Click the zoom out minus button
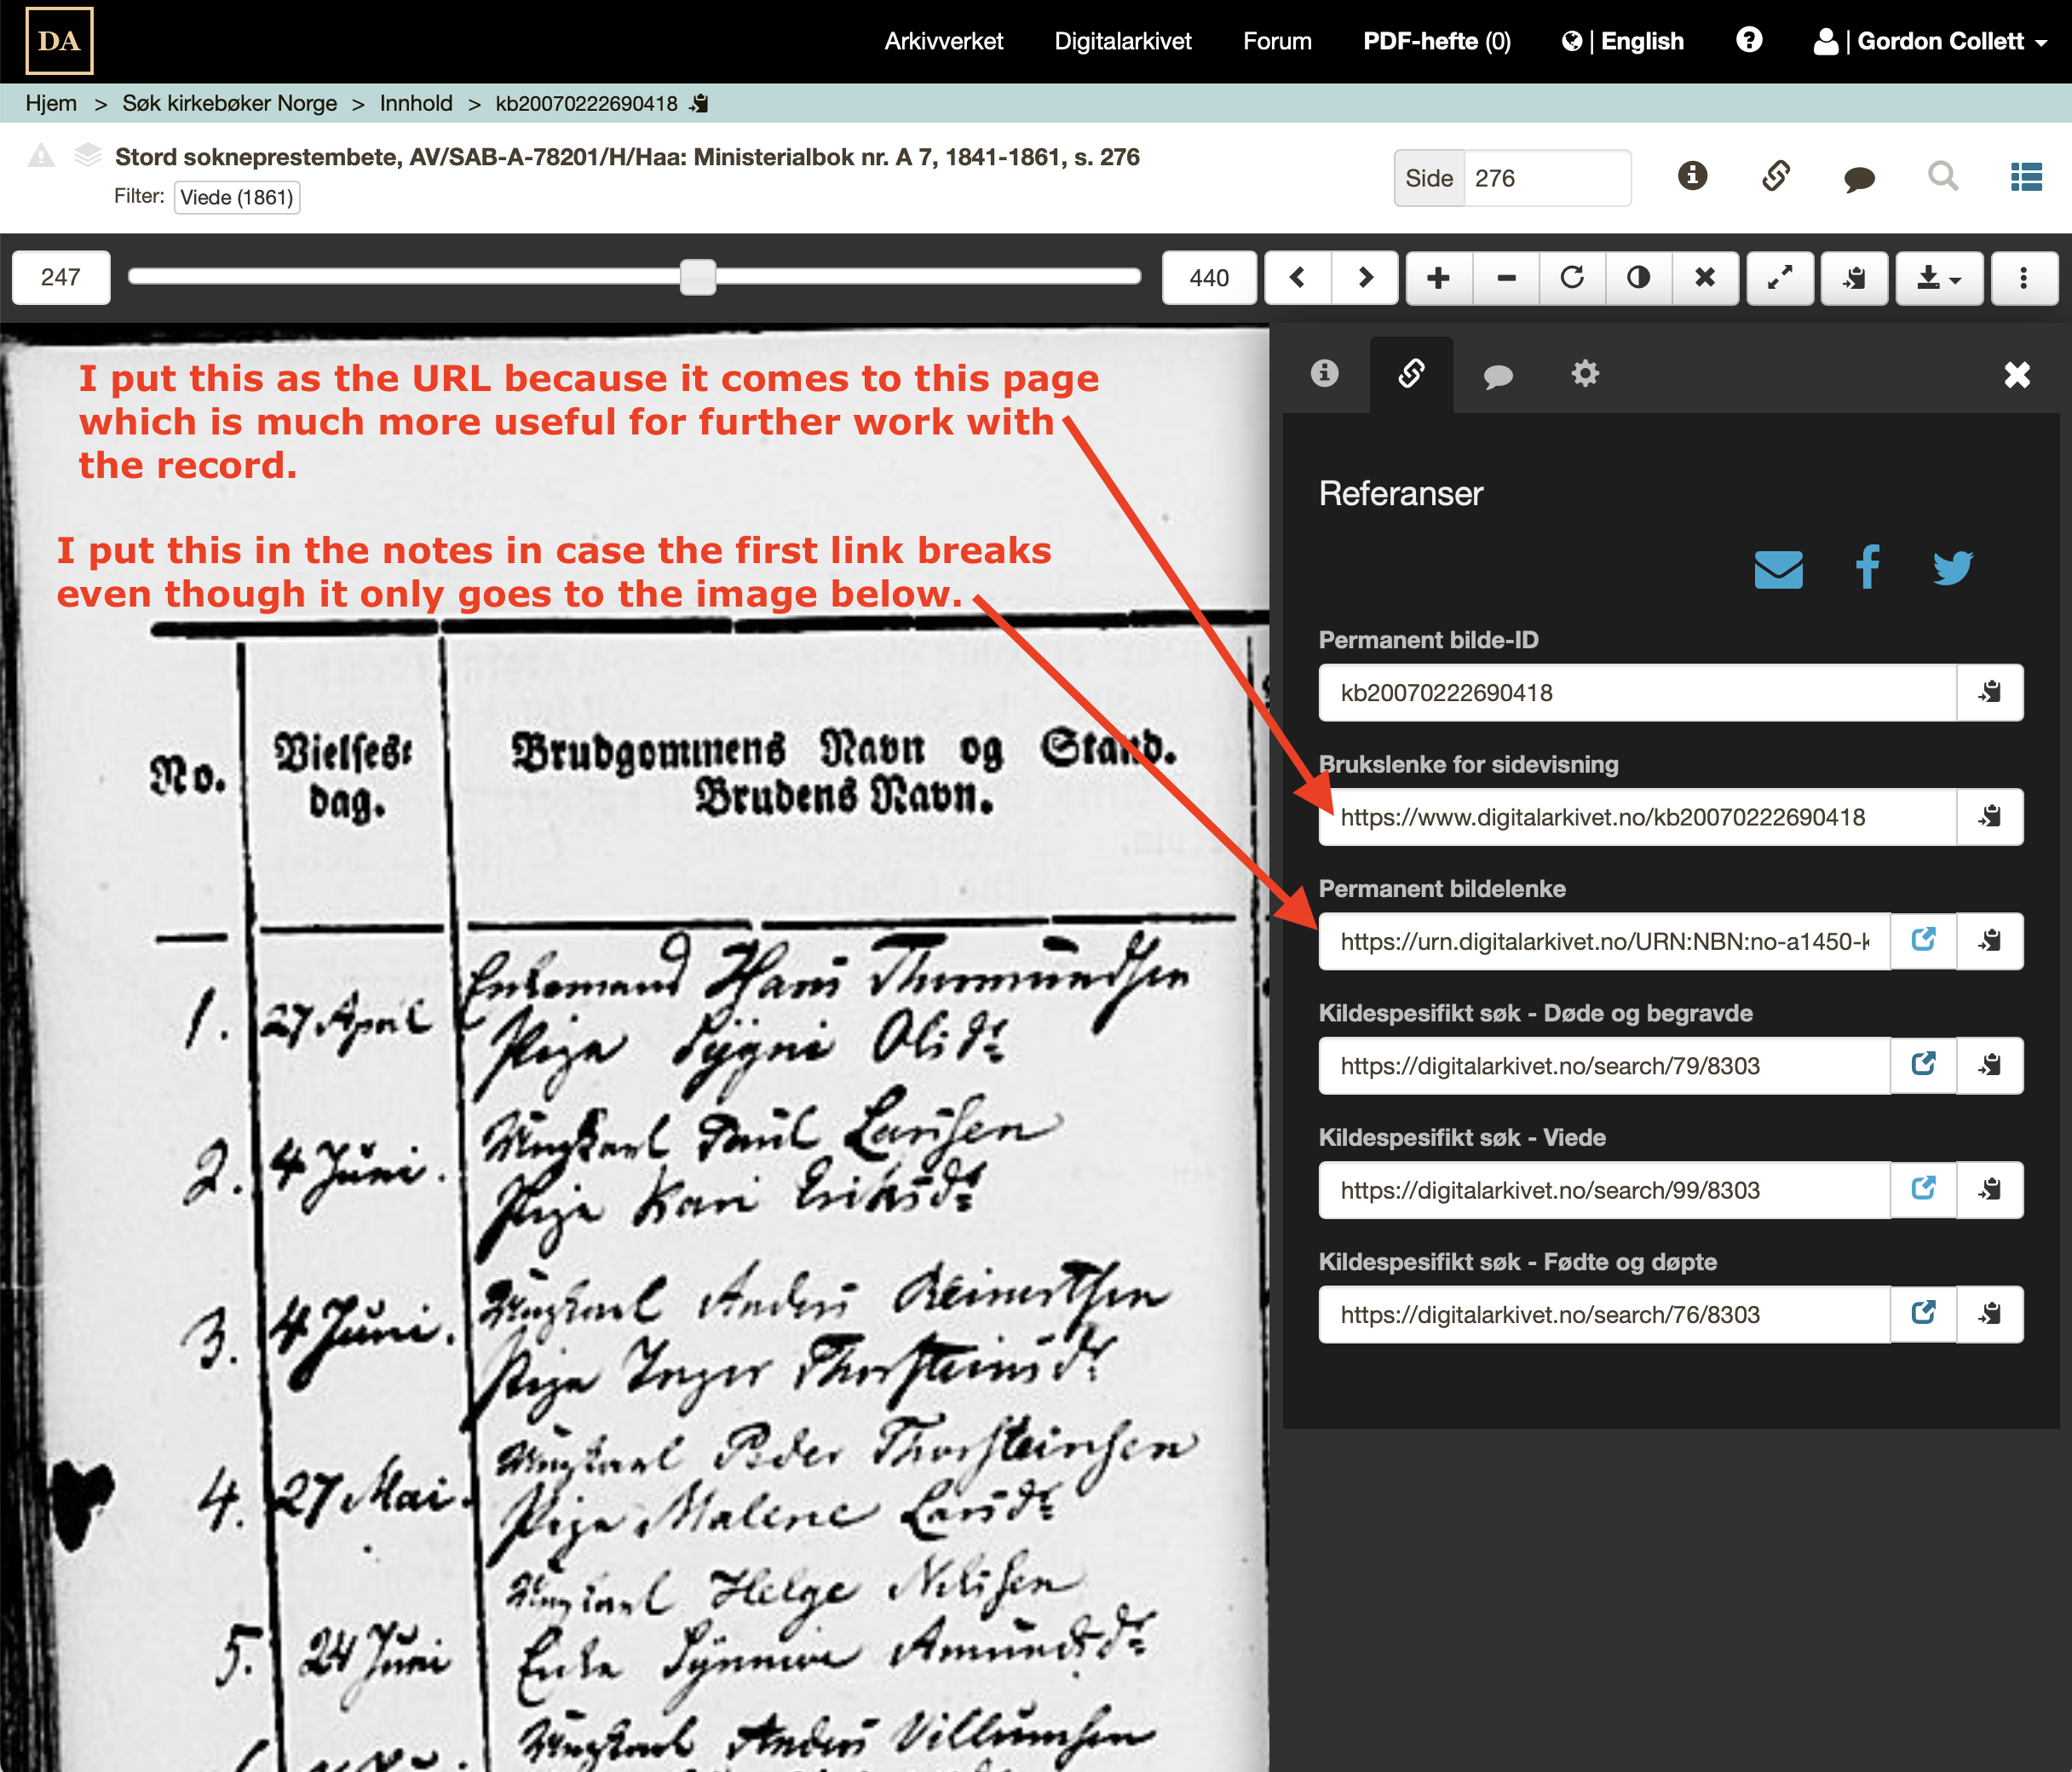2072x1772 pixels. coord(1506,277)
